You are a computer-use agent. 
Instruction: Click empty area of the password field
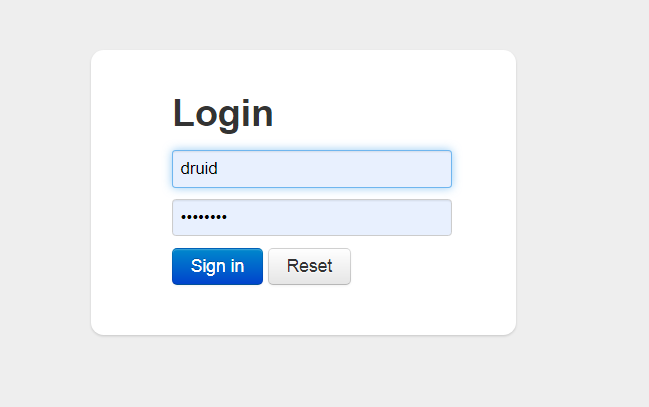(360, 218)
